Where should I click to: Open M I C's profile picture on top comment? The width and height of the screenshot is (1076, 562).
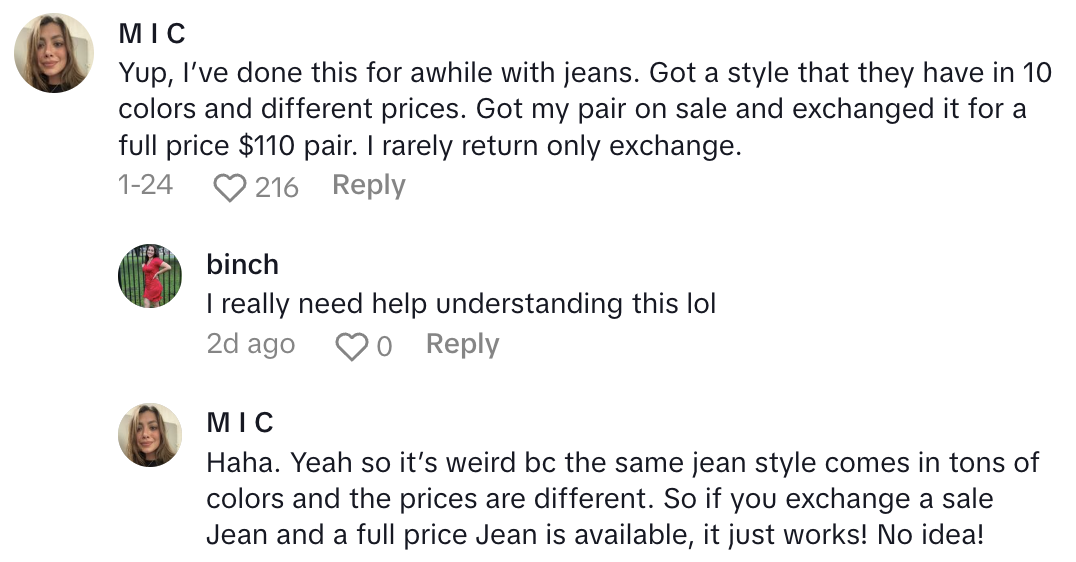point(55,54)
